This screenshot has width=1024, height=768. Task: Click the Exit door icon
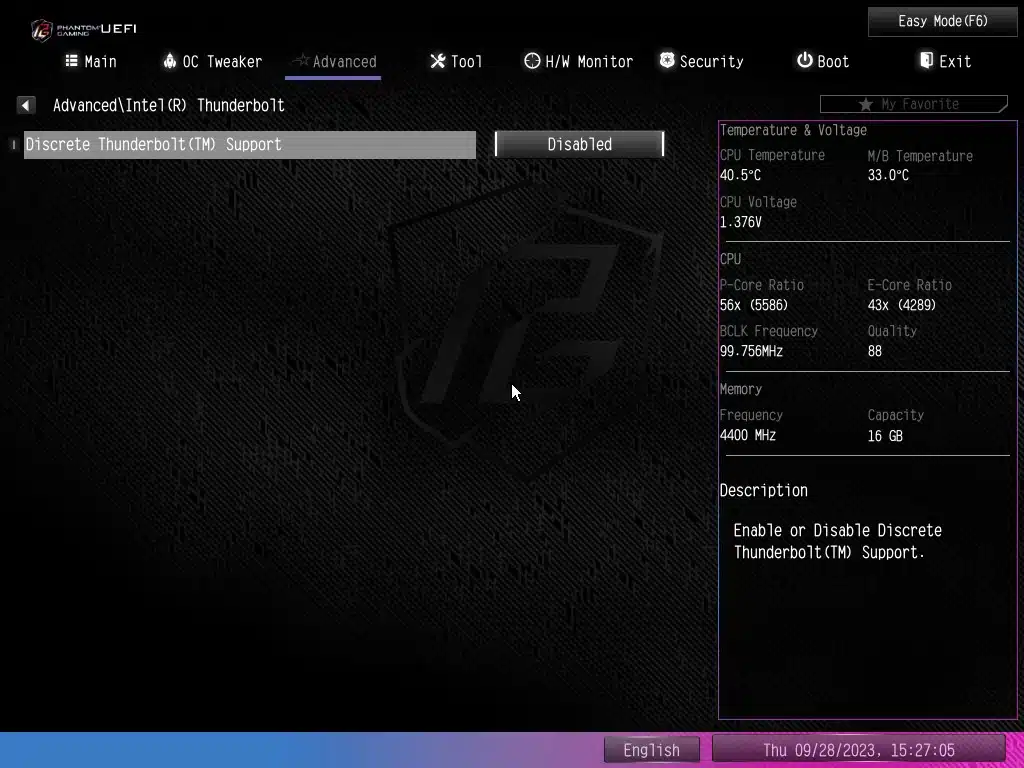pos(926,61)
